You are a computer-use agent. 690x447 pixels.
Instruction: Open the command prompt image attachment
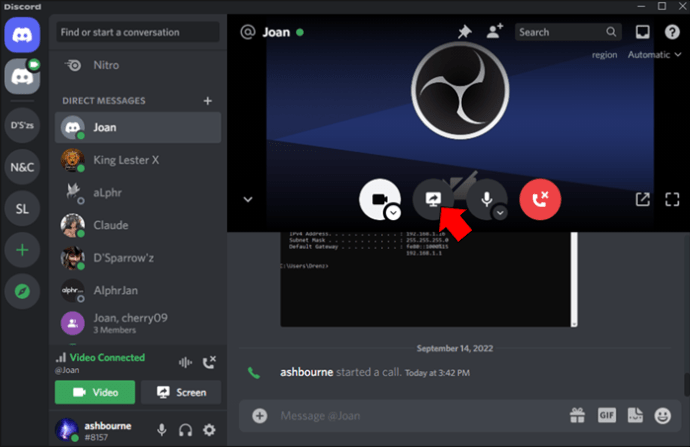tap(429, 279)
